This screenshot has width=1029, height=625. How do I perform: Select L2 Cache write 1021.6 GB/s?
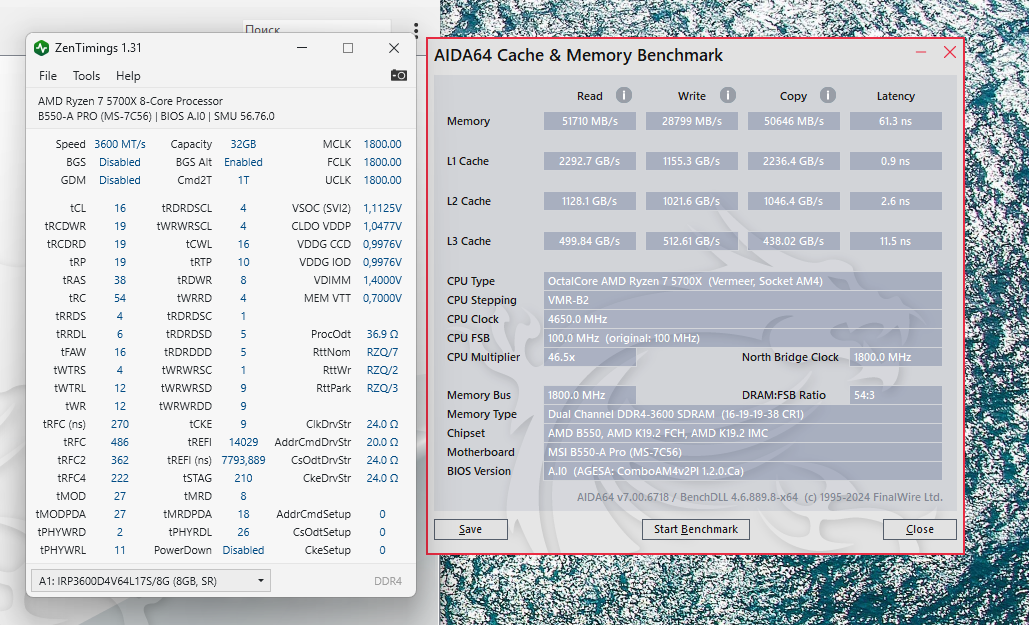[x=692, y=202]
